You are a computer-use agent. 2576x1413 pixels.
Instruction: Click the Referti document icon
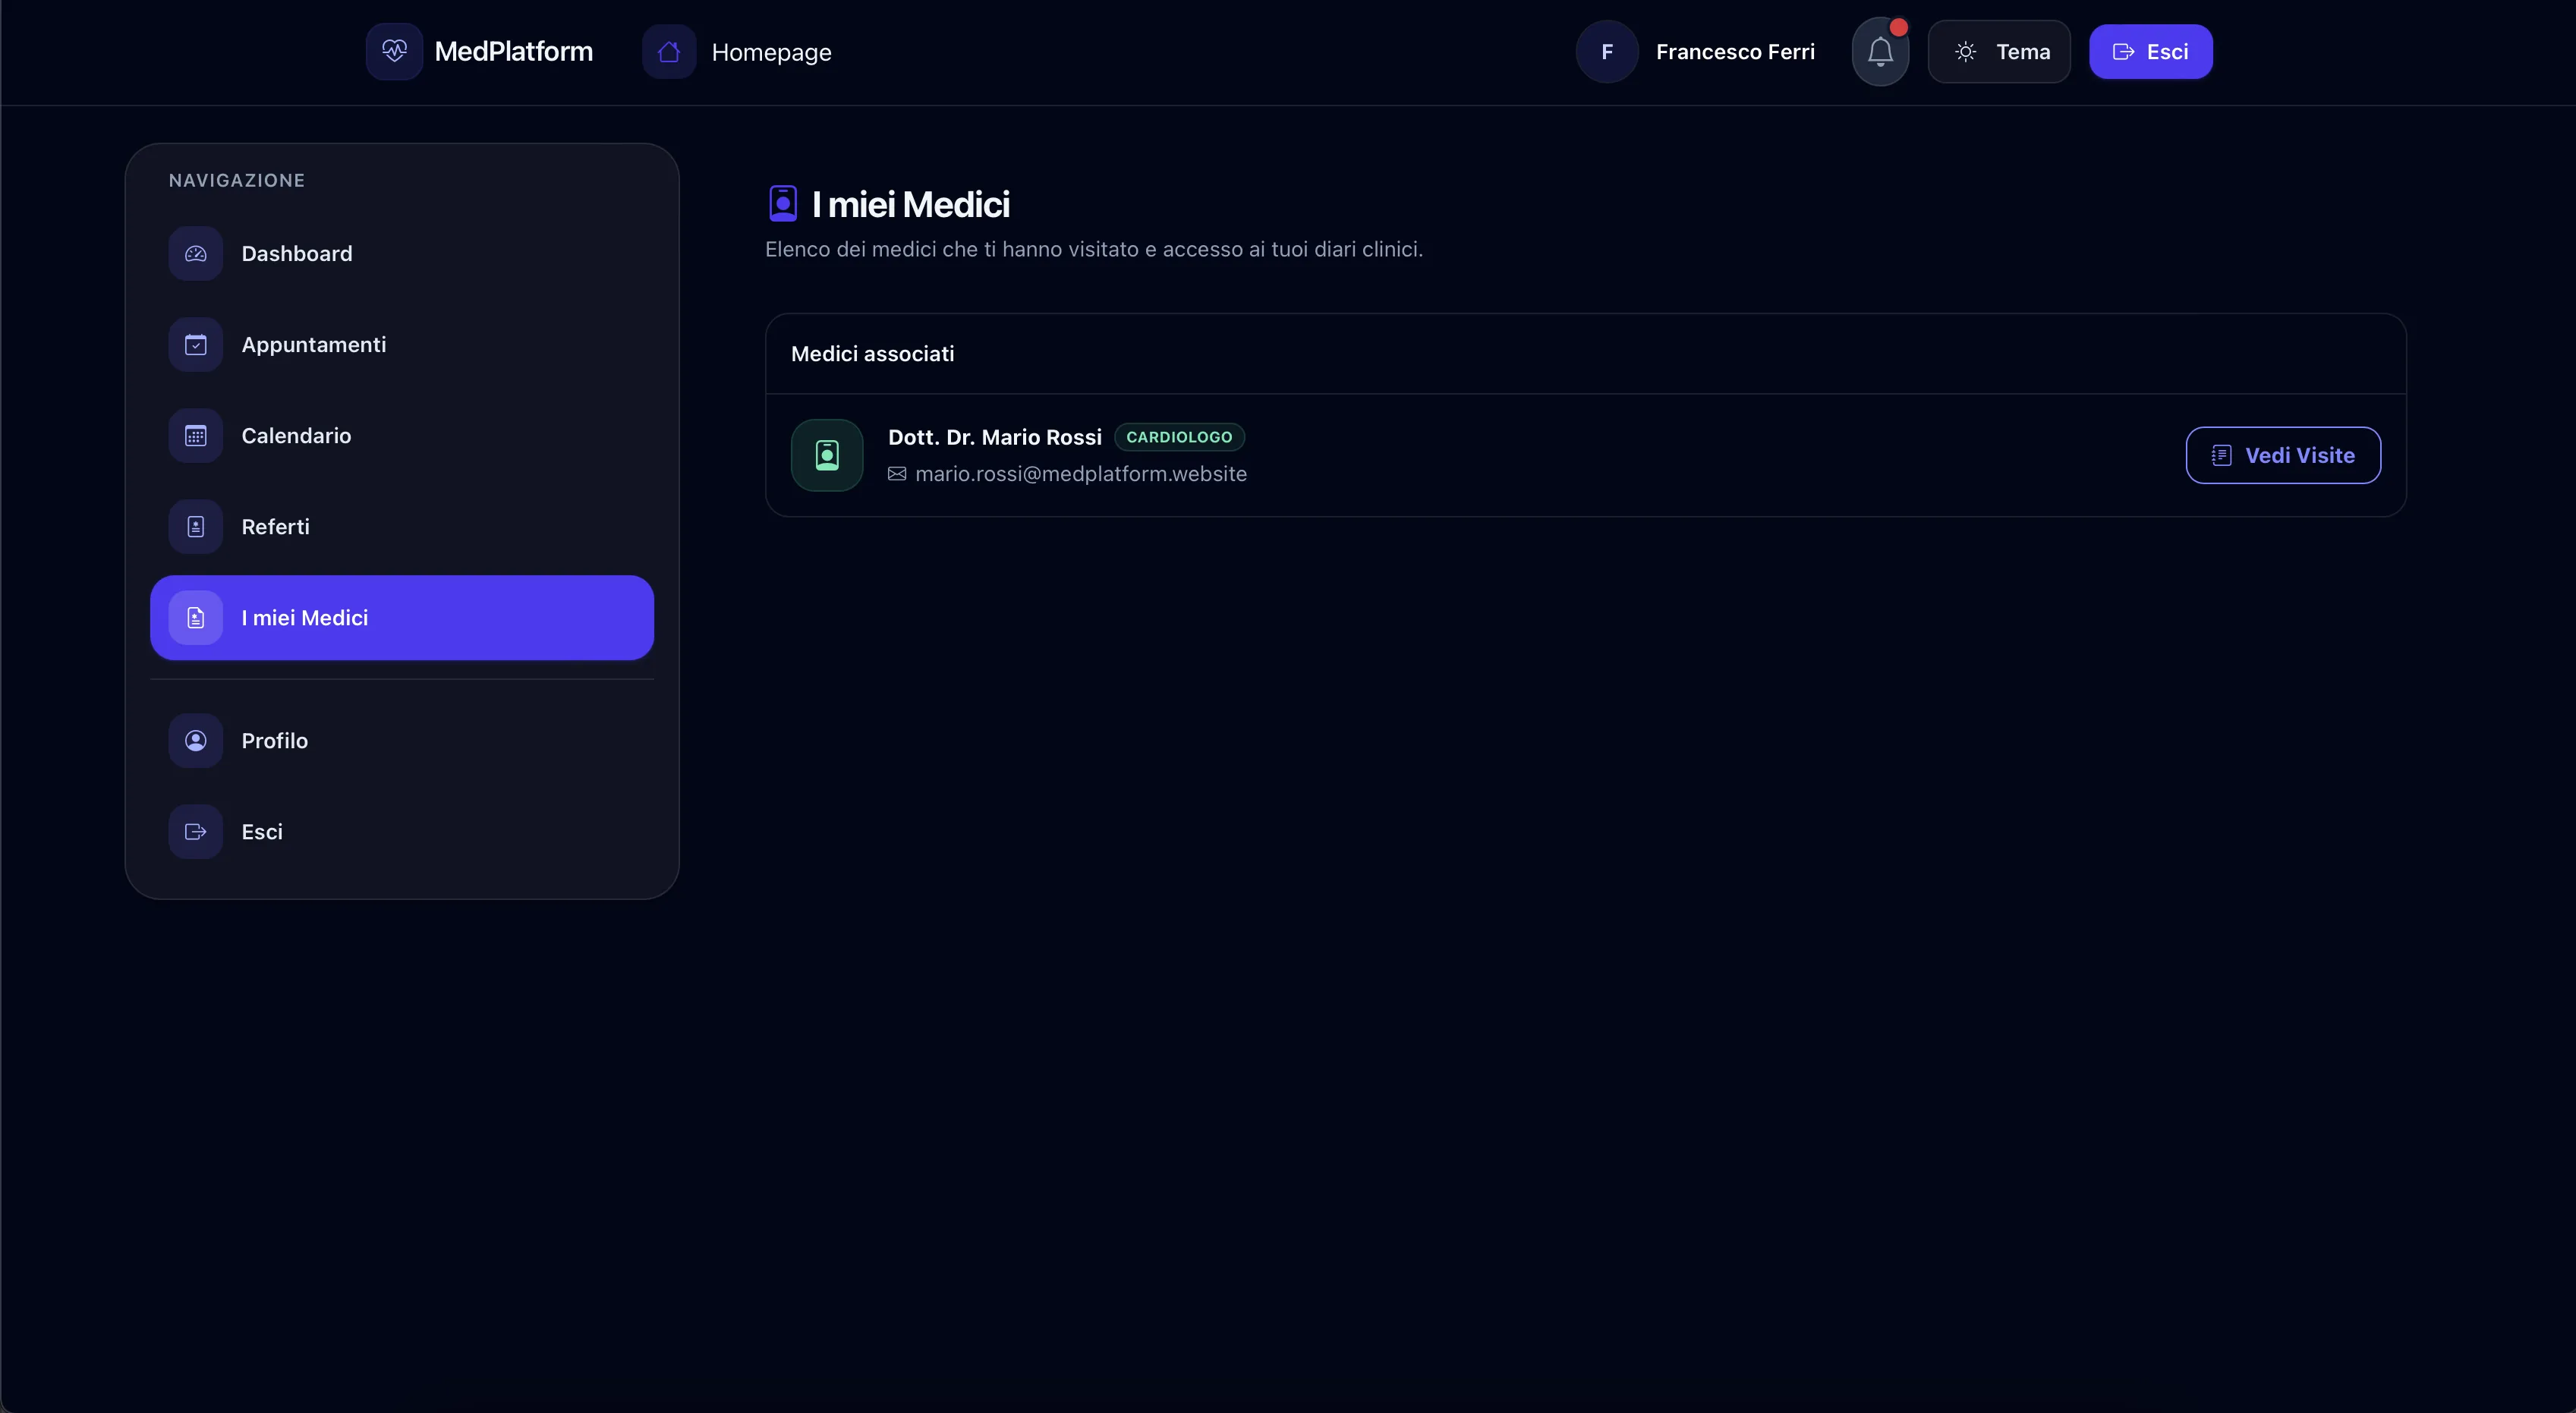[196, 527]
